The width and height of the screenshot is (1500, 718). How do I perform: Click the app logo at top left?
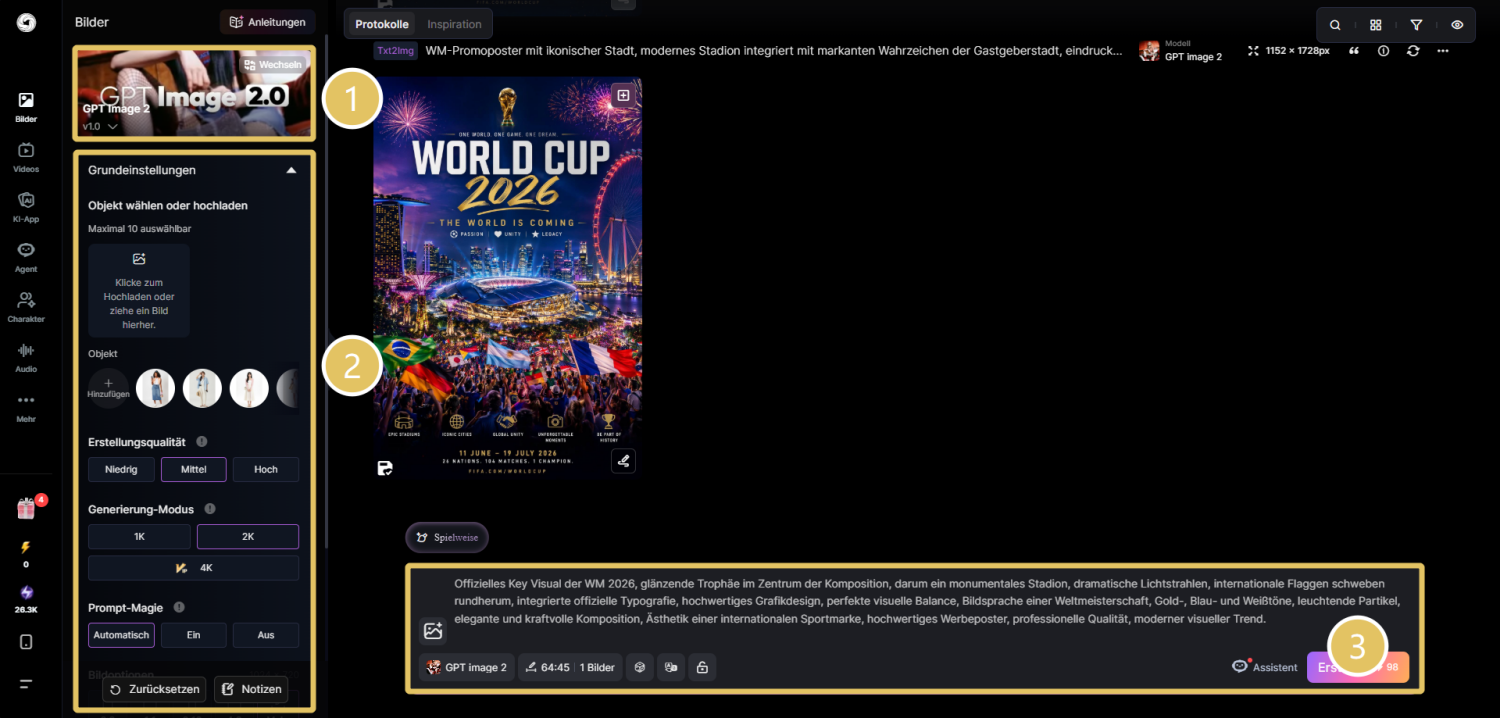[26, 22]
